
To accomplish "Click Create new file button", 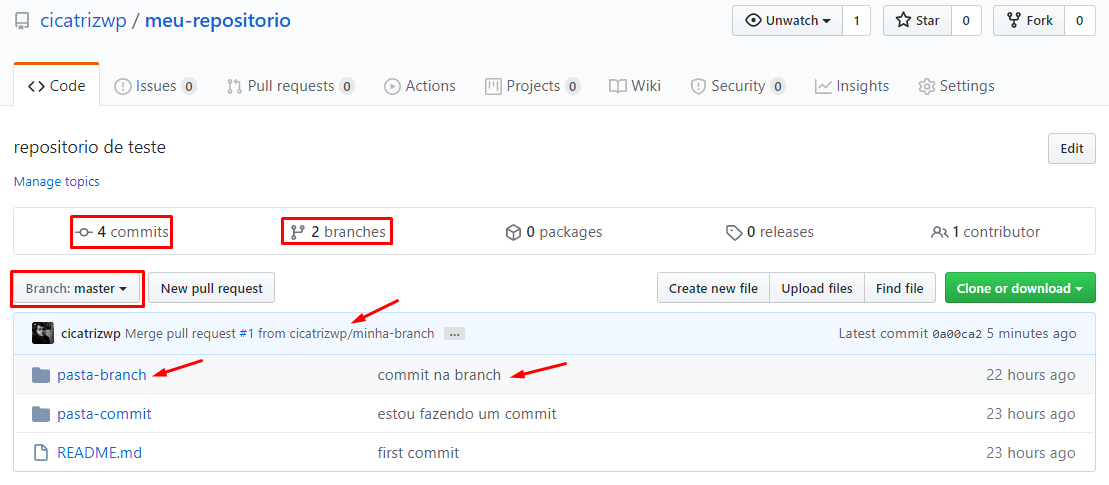I will (x=713, y=288).
